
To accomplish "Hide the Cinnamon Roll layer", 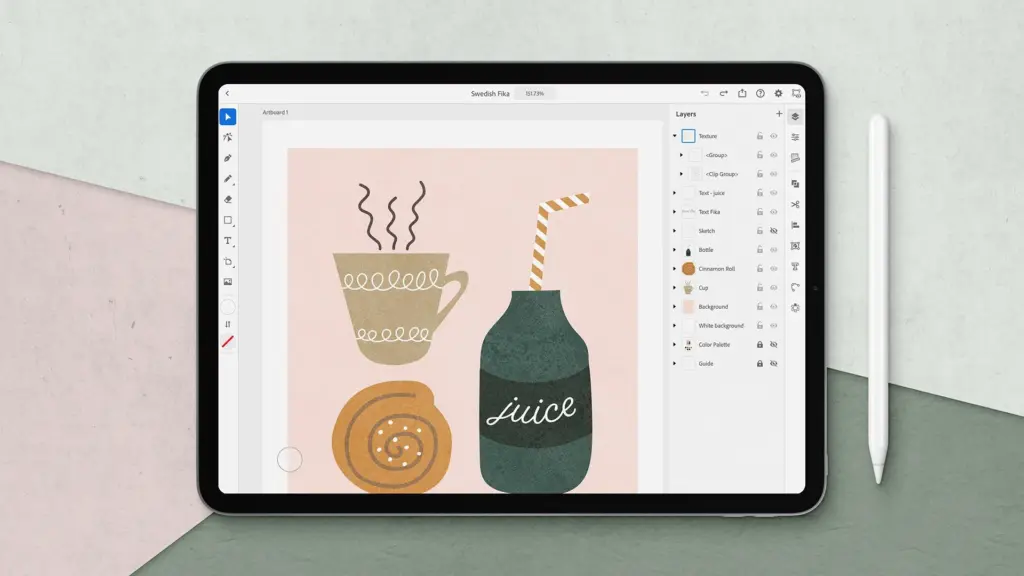I will (x=771, y=268).
